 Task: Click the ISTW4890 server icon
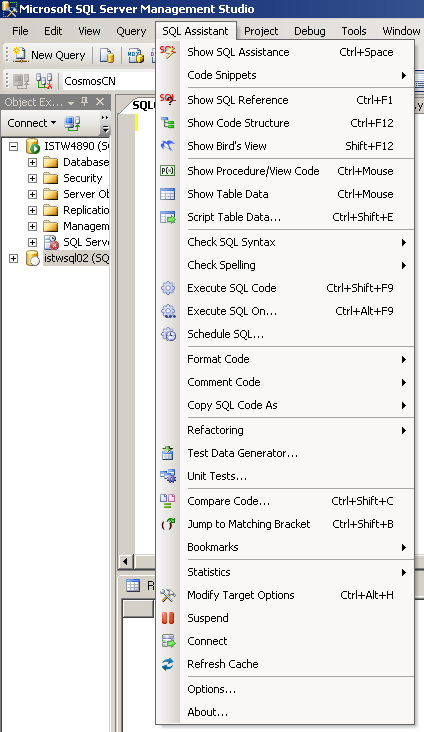[33, 147]
